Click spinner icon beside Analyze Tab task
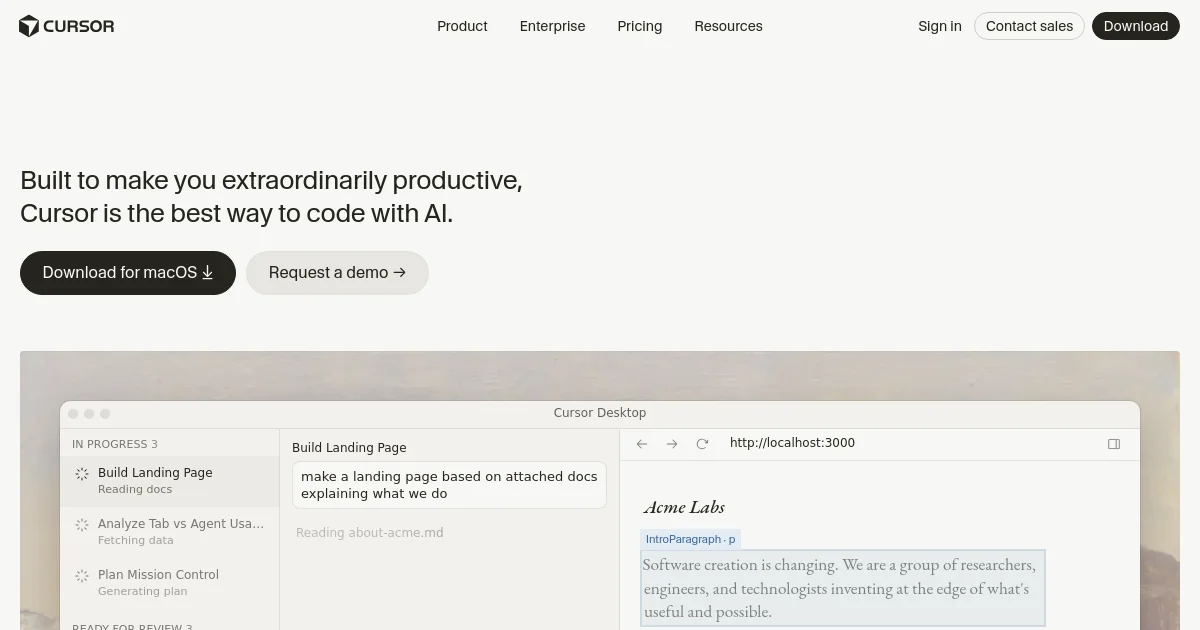Screen dimensions: 1200x630 click(82, 524)
